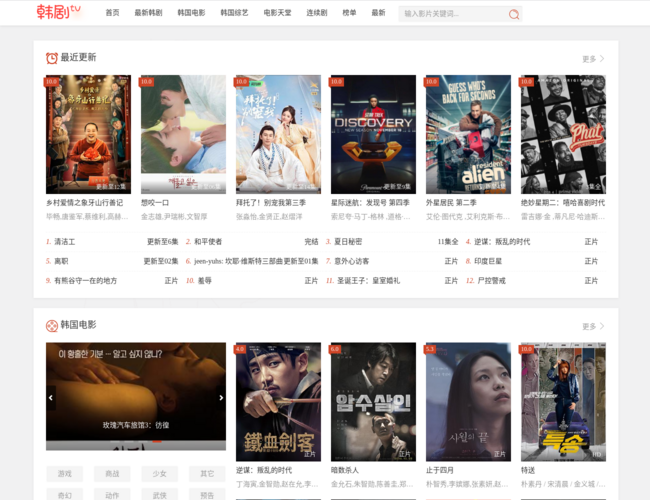Open list item 4 逆谍：叛乱的时代
650x500 pixels.
pyautogui.click(x=502, y=242)
